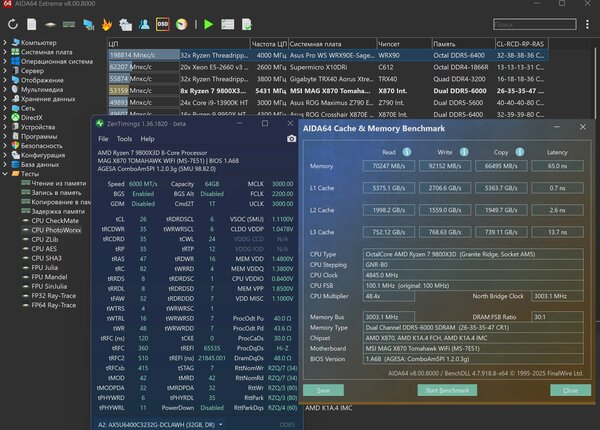Click the results list vertical scrollbar
600x430 pixels.
[595, 82]
